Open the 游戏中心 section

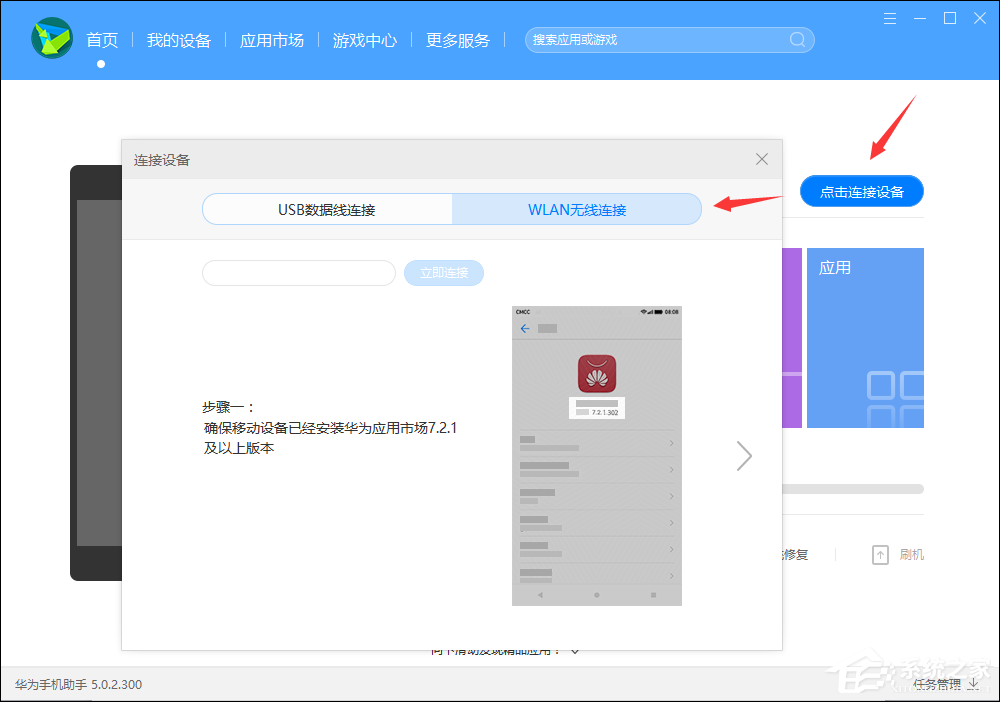pos(364,40)
